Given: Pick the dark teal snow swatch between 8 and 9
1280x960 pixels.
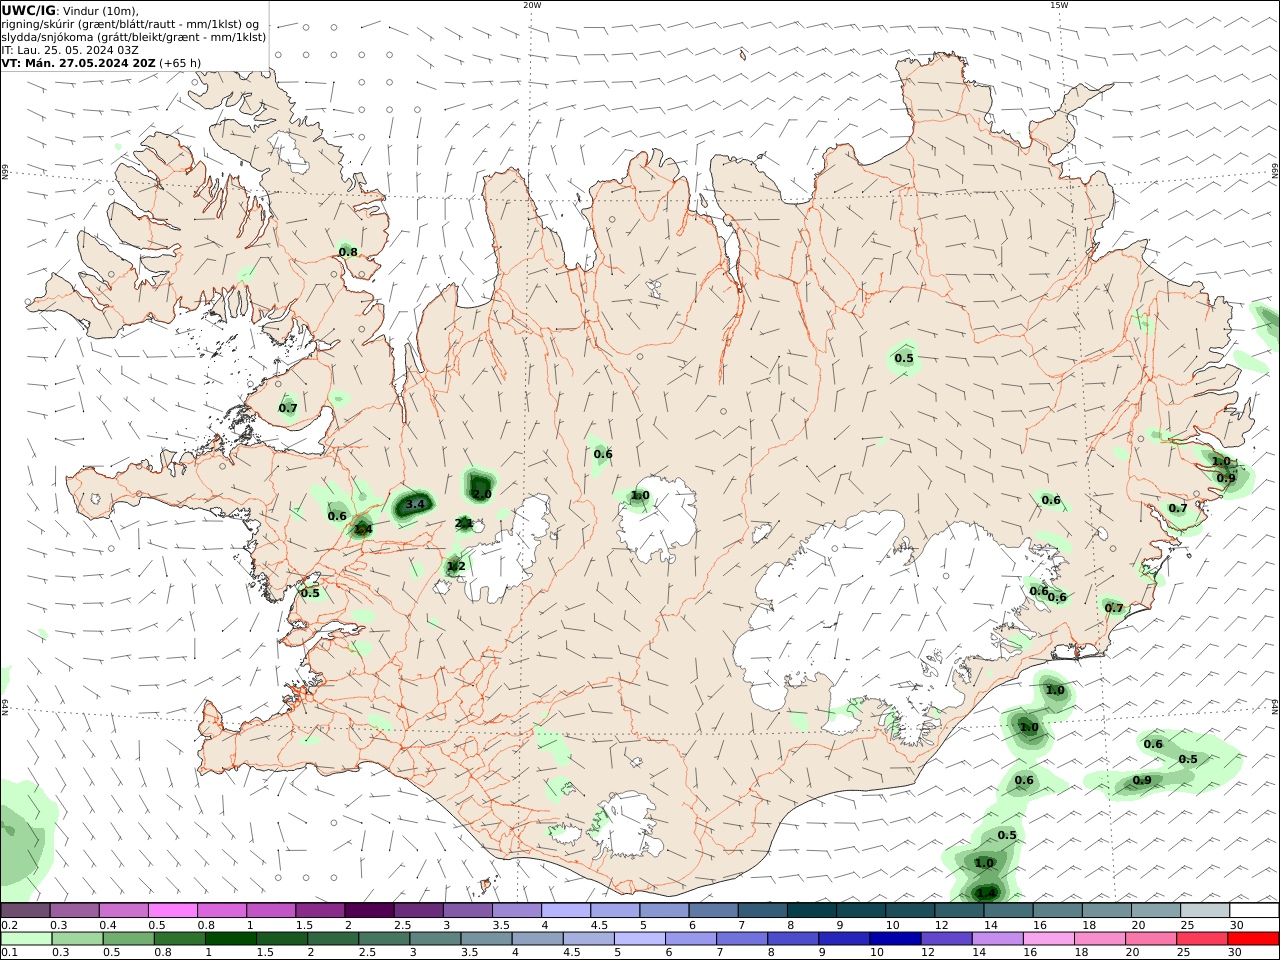Looking at the screenshot, I should (812, 910).
